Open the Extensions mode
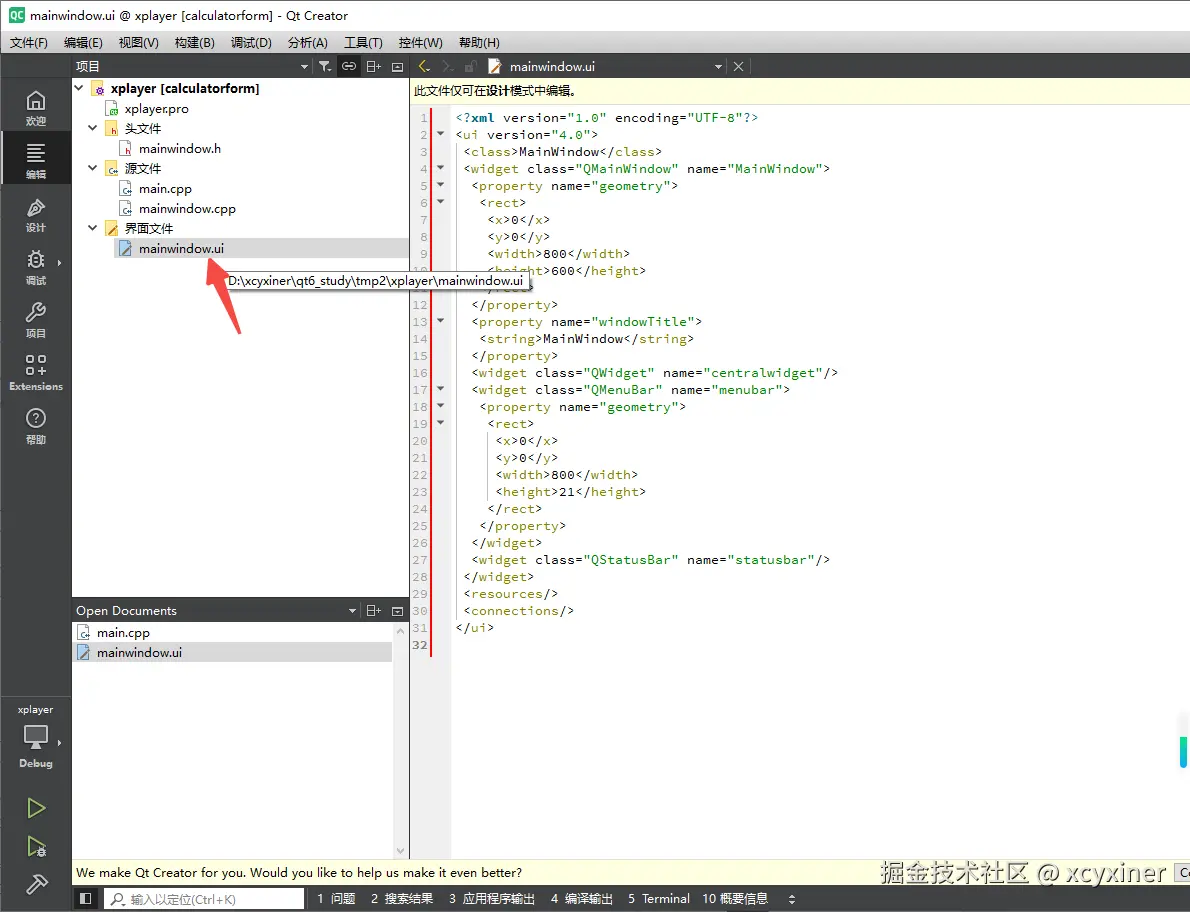This screenshot has height=912, width=1190. pyautogui.click(x=36, y=372)
